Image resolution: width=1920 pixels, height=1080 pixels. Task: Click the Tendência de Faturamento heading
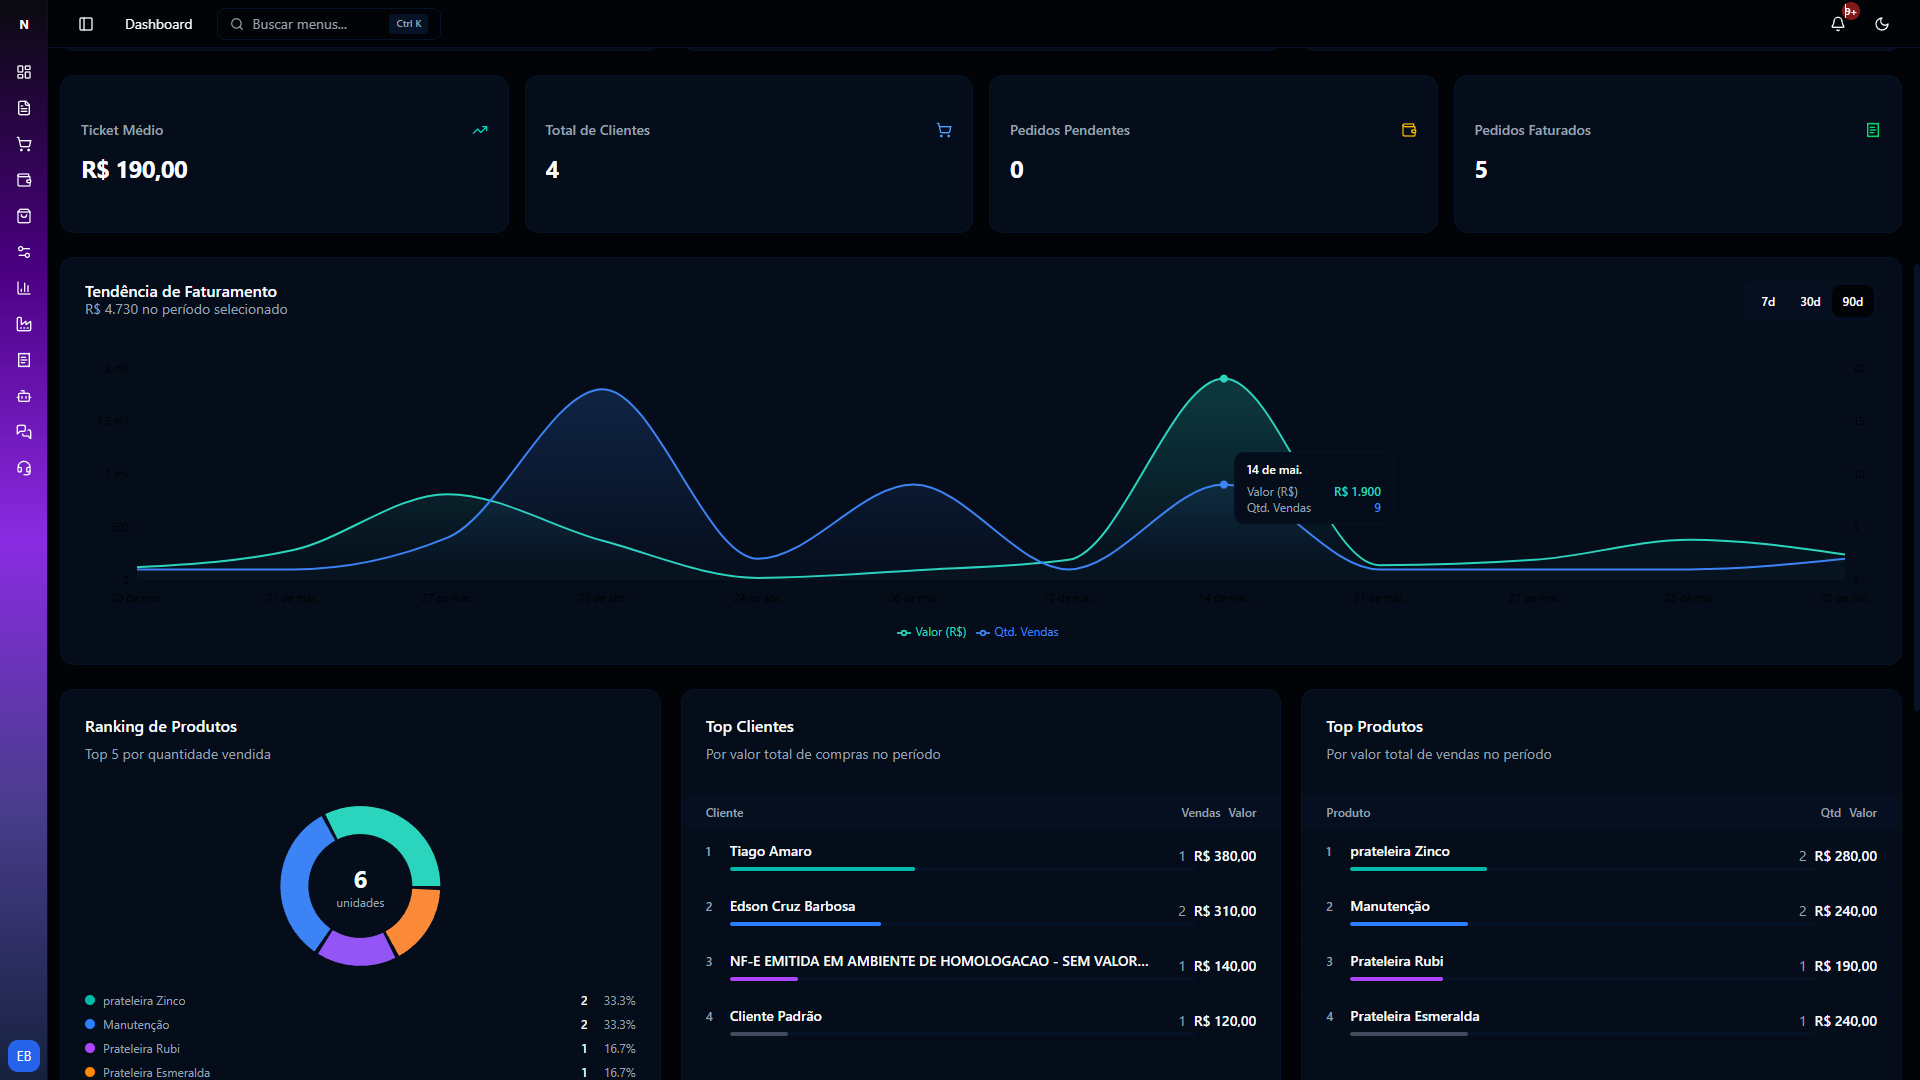(181, 291)
